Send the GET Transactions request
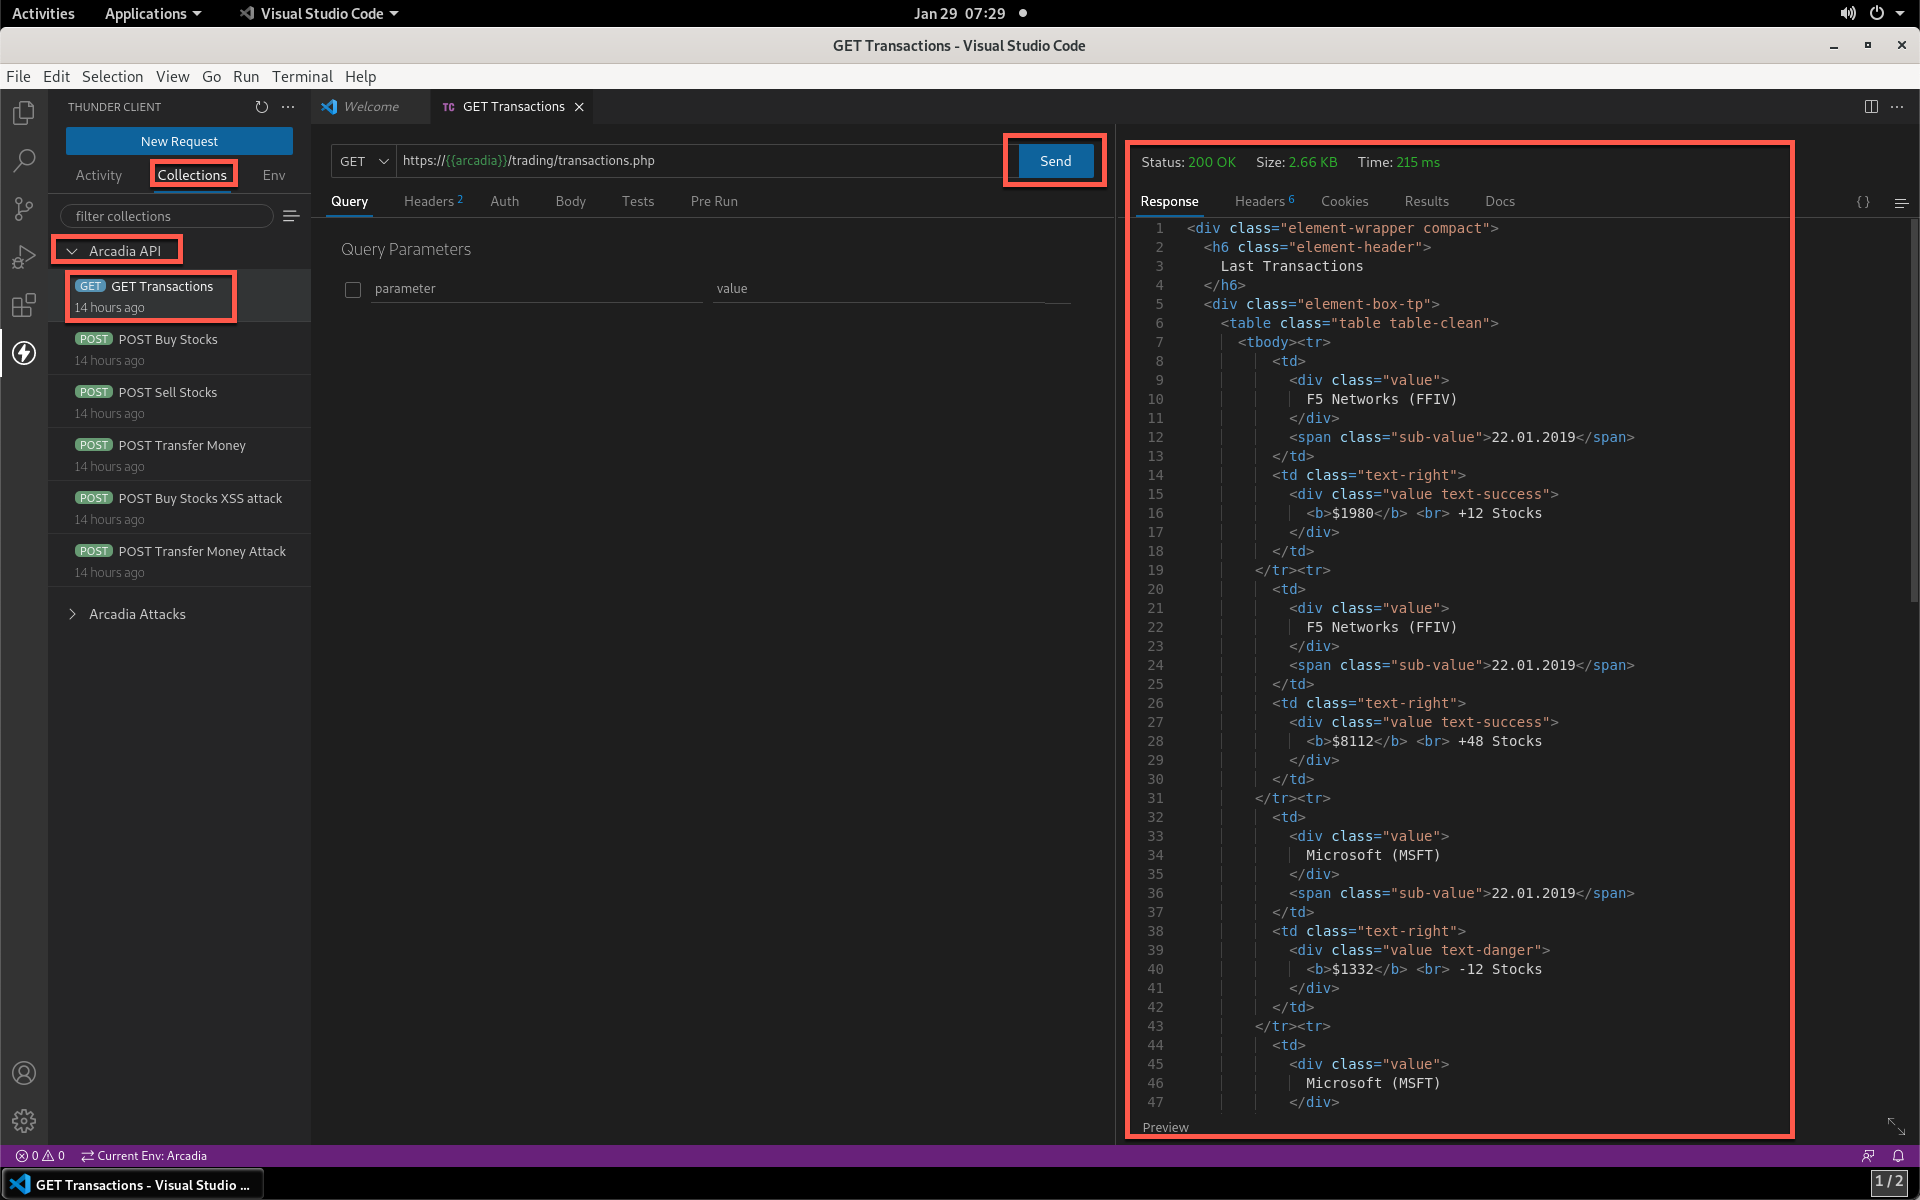The image size is (1920, 1200). pyautogui.click(x=1055, y=161)
